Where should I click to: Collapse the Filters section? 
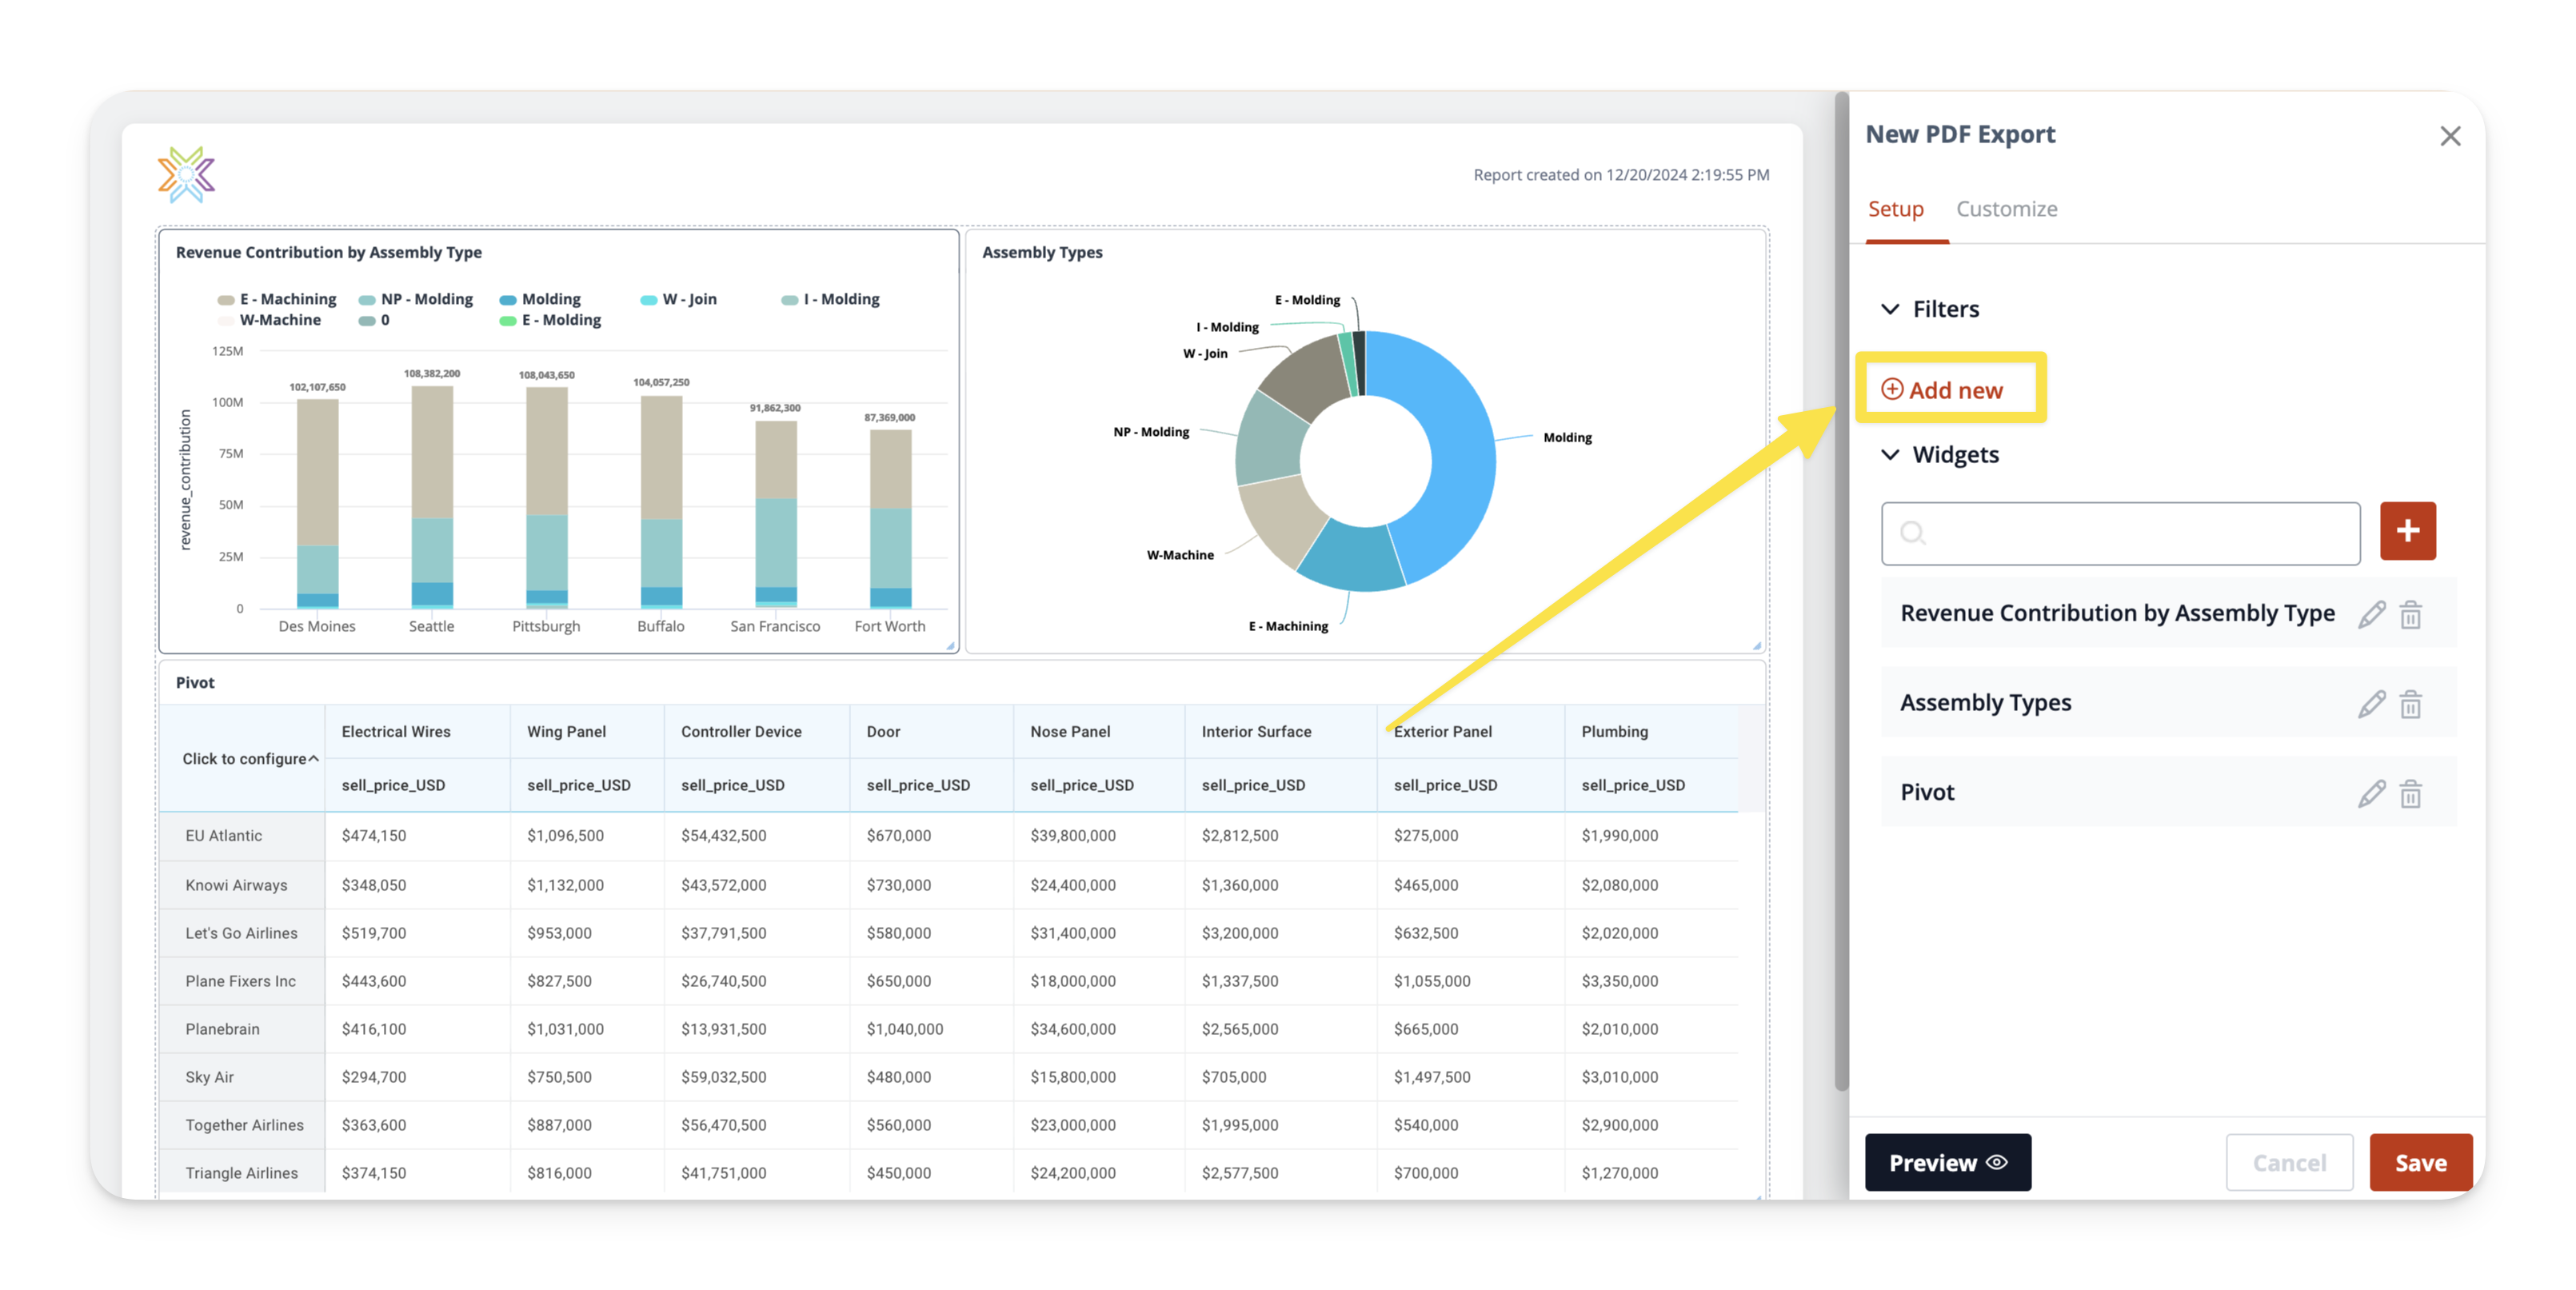(1889, 309)
